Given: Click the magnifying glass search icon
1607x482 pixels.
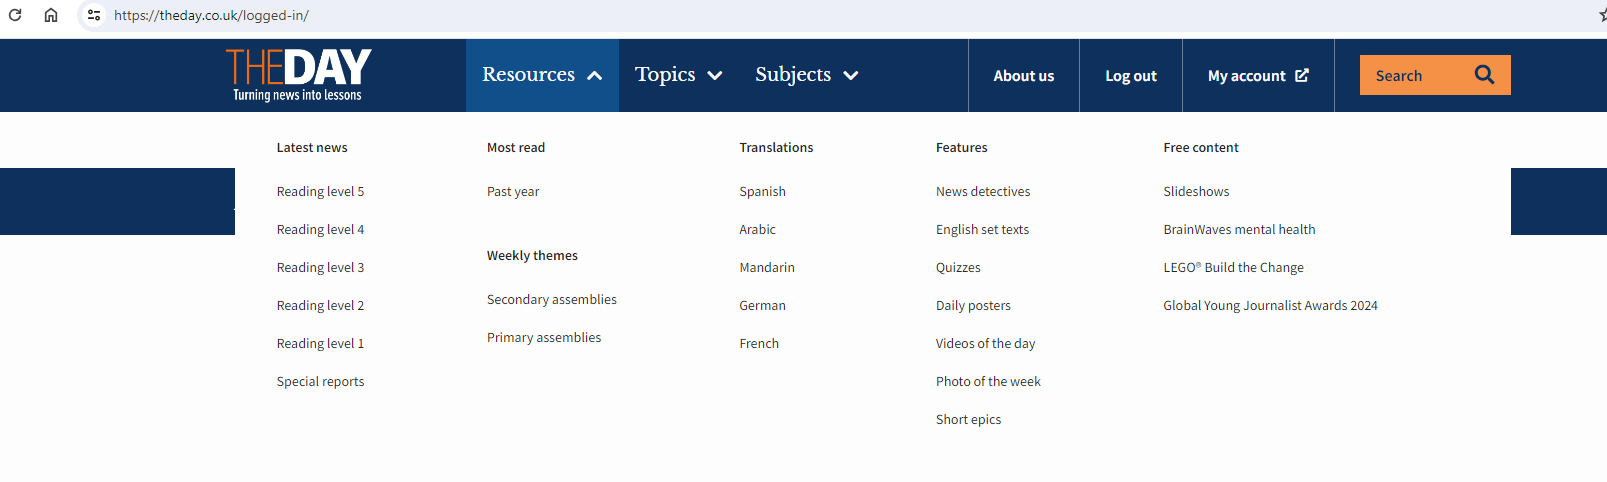Looking at the screenshot, I should coord(1484,75).
